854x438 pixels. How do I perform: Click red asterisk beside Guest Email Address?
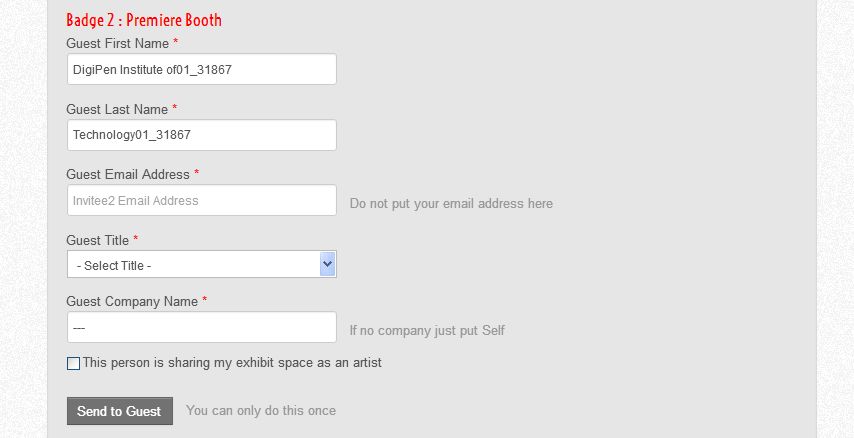pyautogui.click(x=197, y=173)
